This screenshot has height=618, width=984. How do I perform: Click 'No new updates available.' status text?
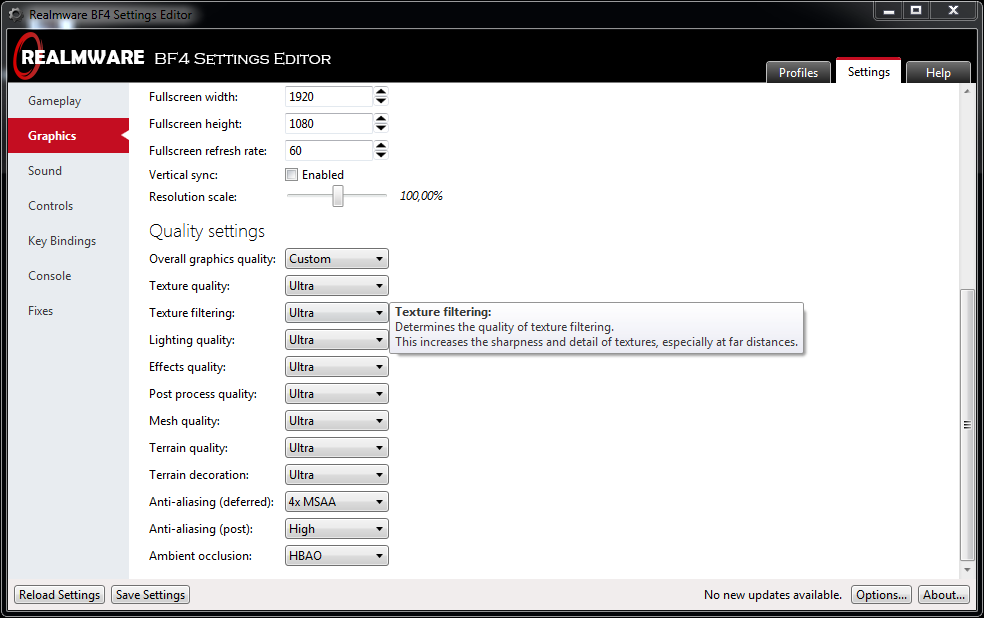pyautogui.click(x=773, y=595)
